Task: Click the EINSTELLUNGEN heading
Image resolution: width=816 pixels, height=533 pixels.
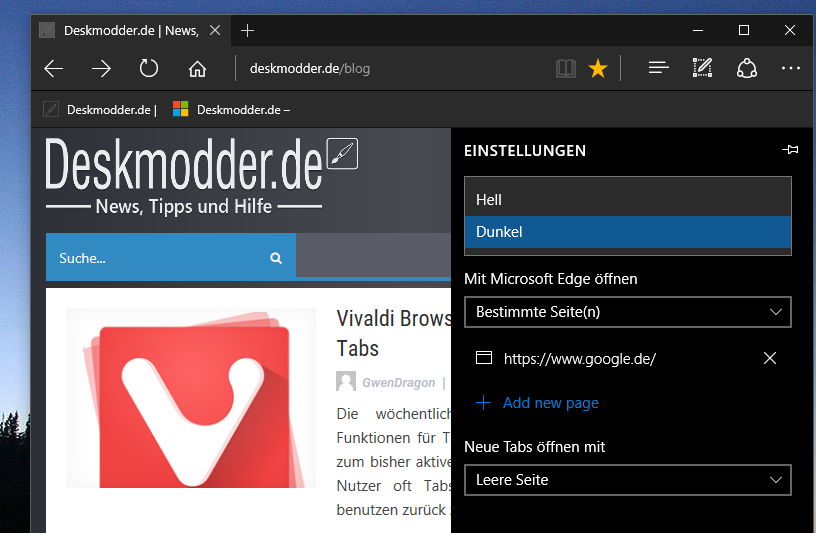Action: point(525,151)
